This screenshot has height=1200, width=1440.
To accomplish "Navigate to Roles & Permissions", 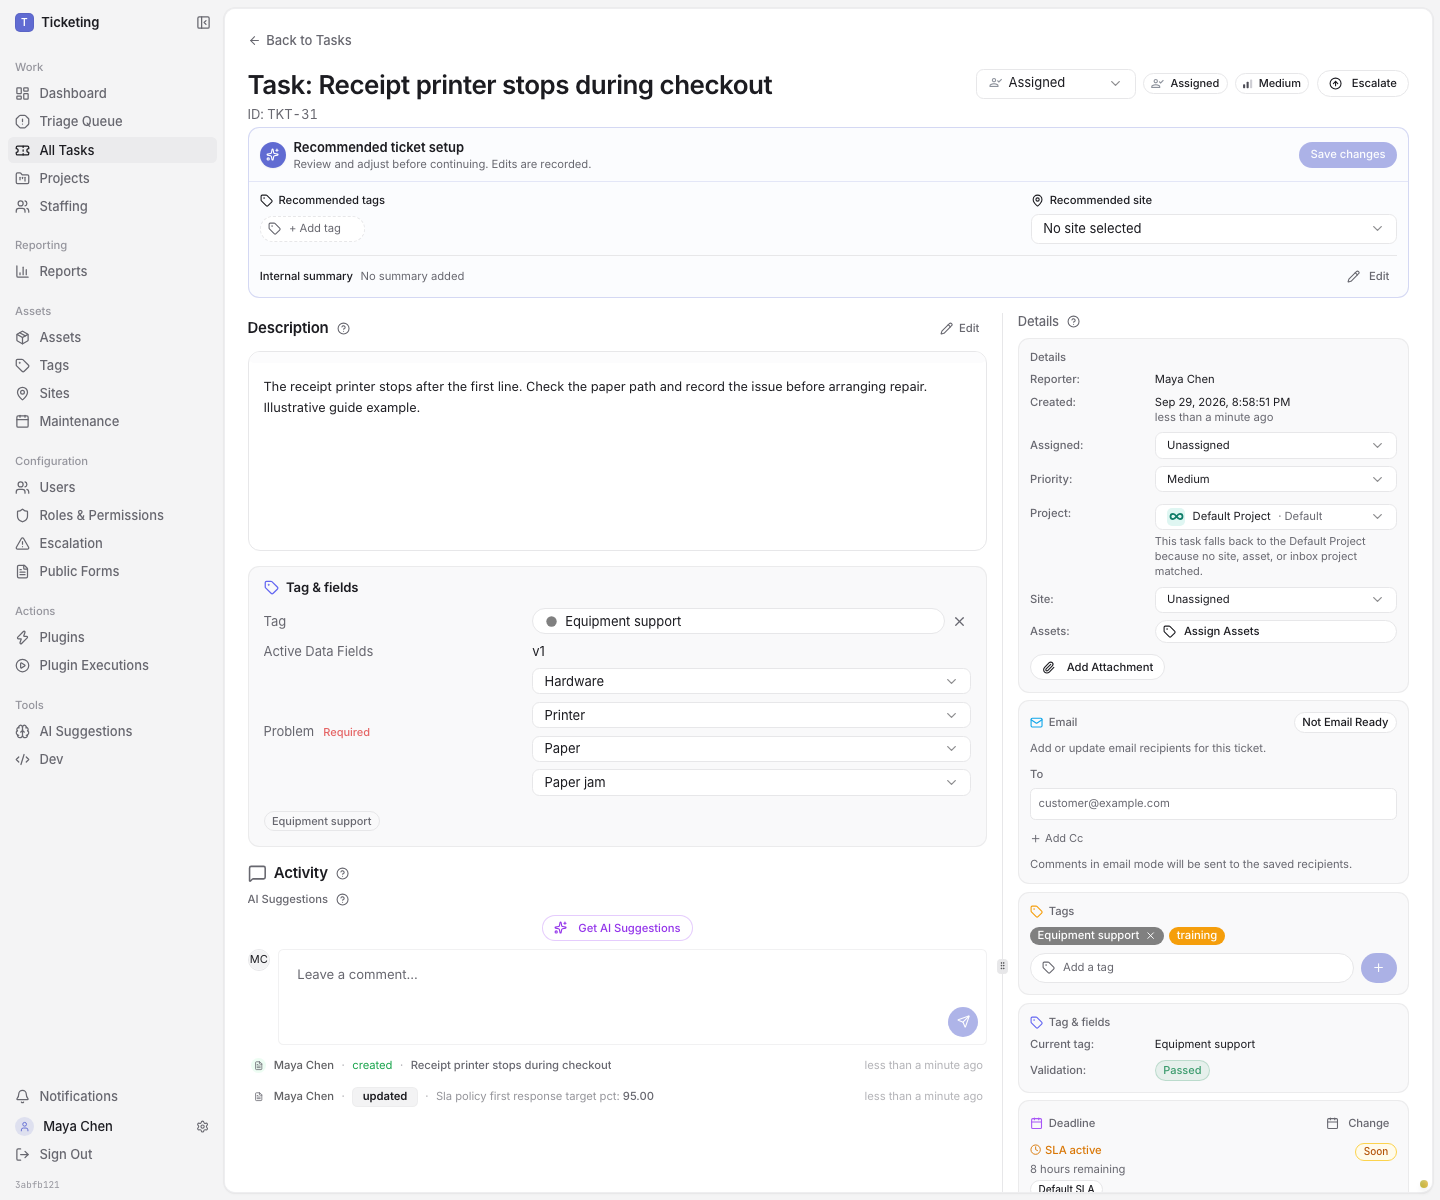I will point(112,515).
